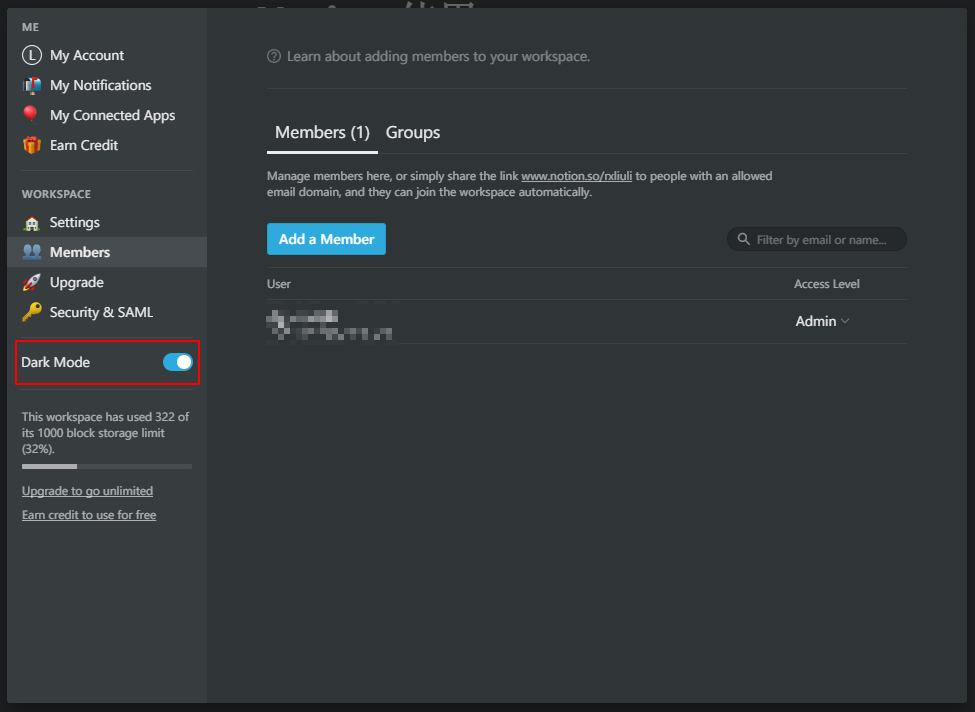Click the Add a Member button
Viewport: 975px width, 712px height.
pyautogui.click(x=326, y=239)
